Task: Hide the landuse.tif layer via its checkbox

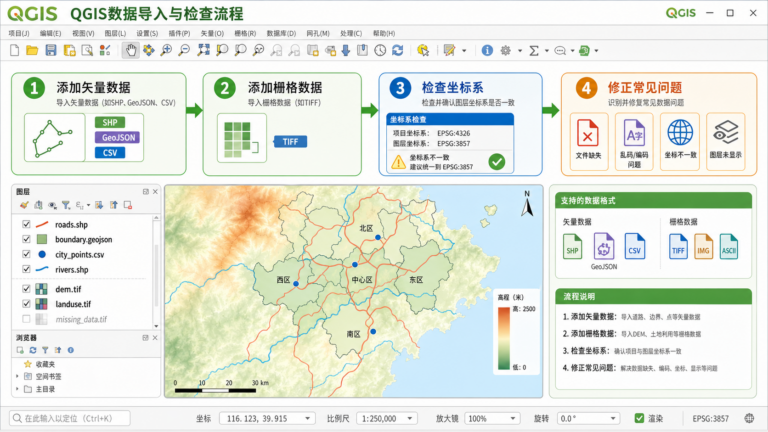Action: pyautogui.click(x=26, y=304)
